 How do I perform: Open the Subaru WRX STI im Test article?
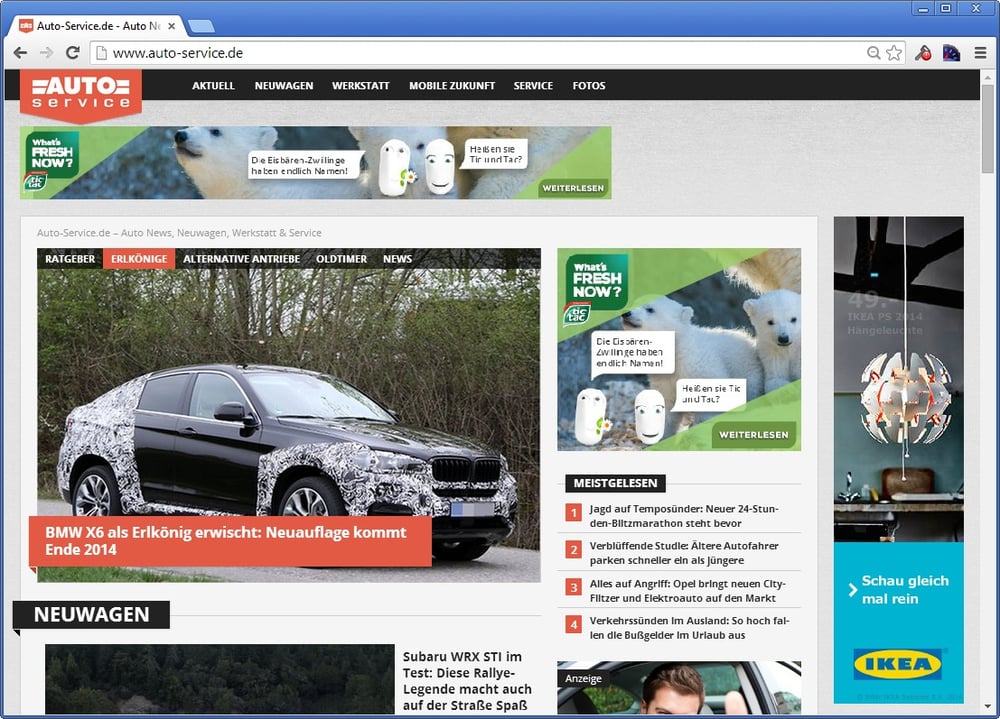[467, 681]
